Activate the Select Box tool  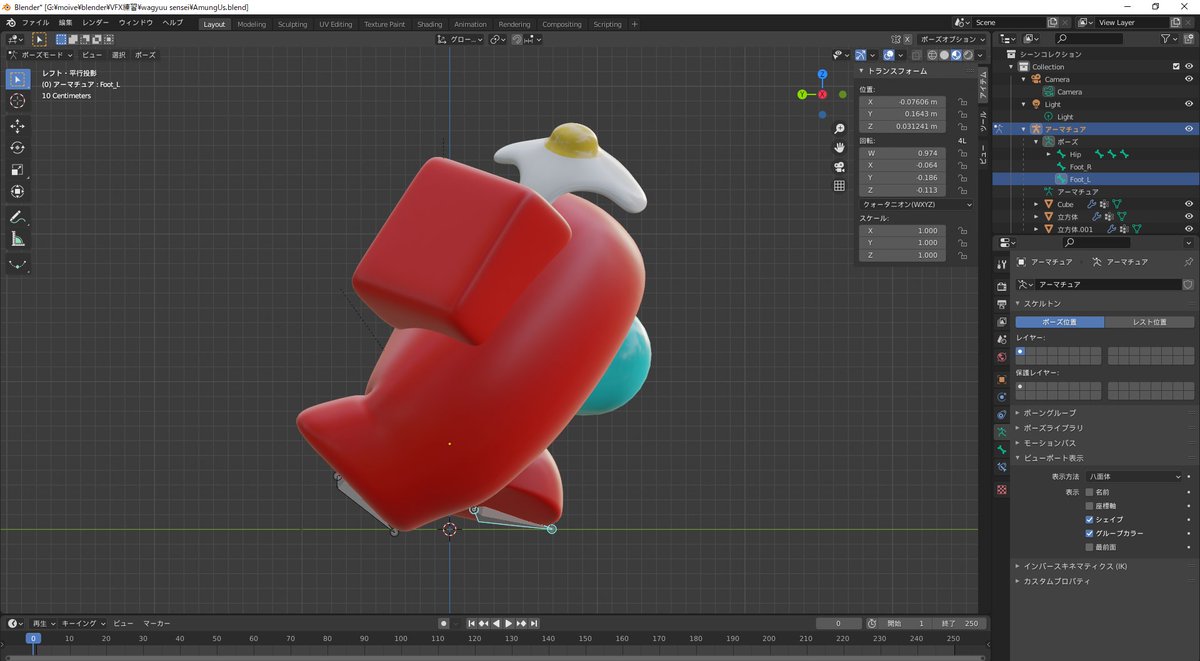coord(18,79)
